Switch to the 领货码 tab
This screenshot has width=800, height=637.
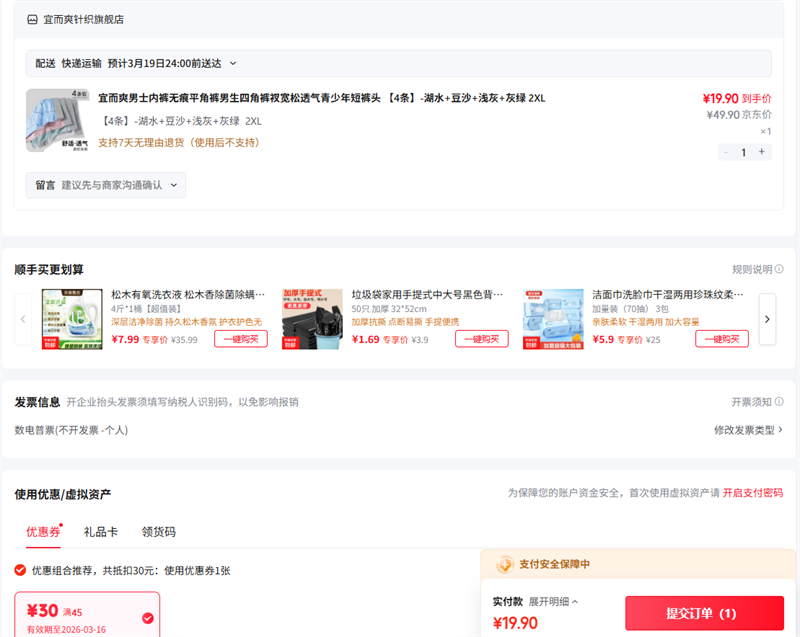[158, 532]
